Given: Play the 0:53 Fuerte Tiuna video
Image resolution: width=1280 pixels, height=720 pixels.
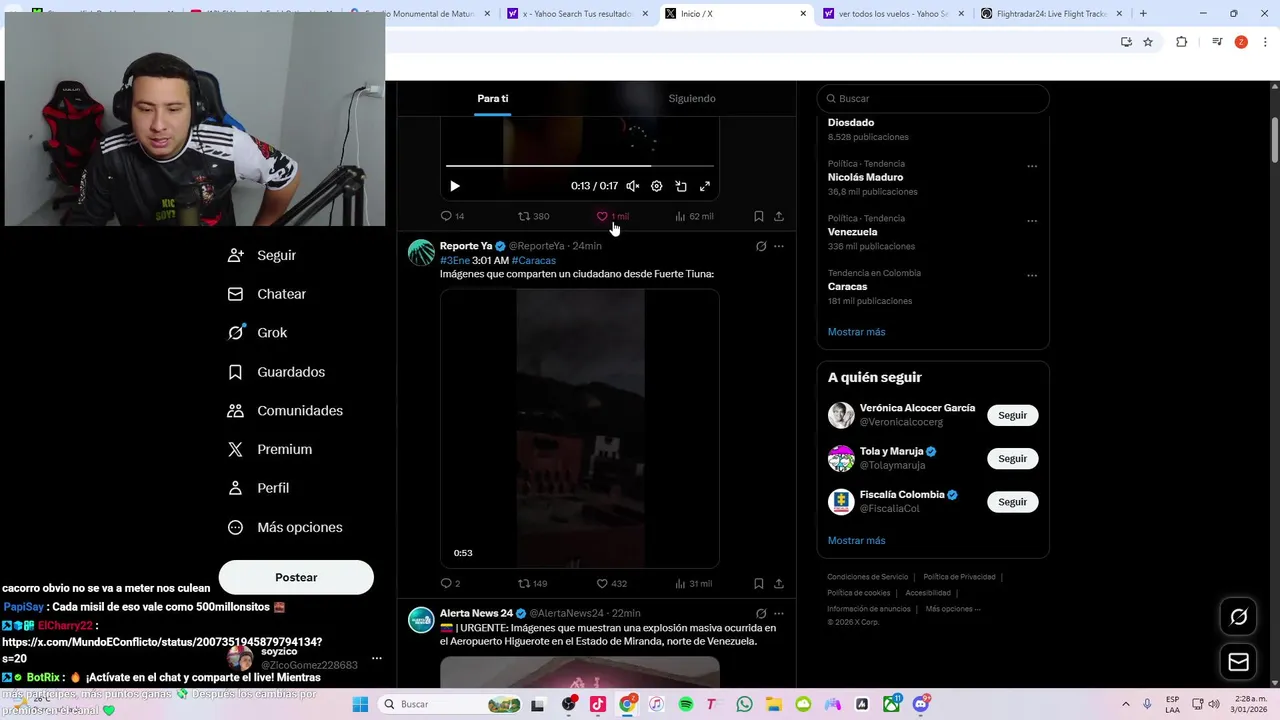Looking at the screenshot, I should 580,429.
